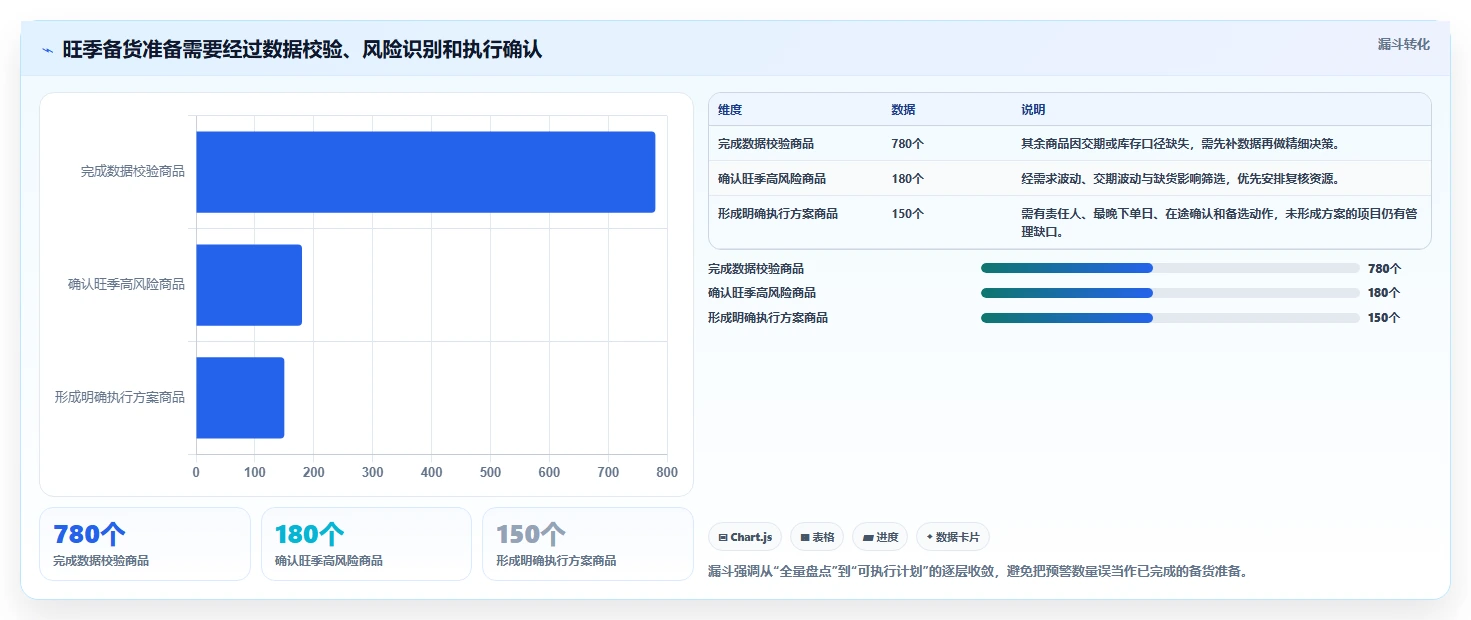The height and width of the screenshot is (620, 1471).
Task: Click the 150个 cell in the table
Action: 907,214
